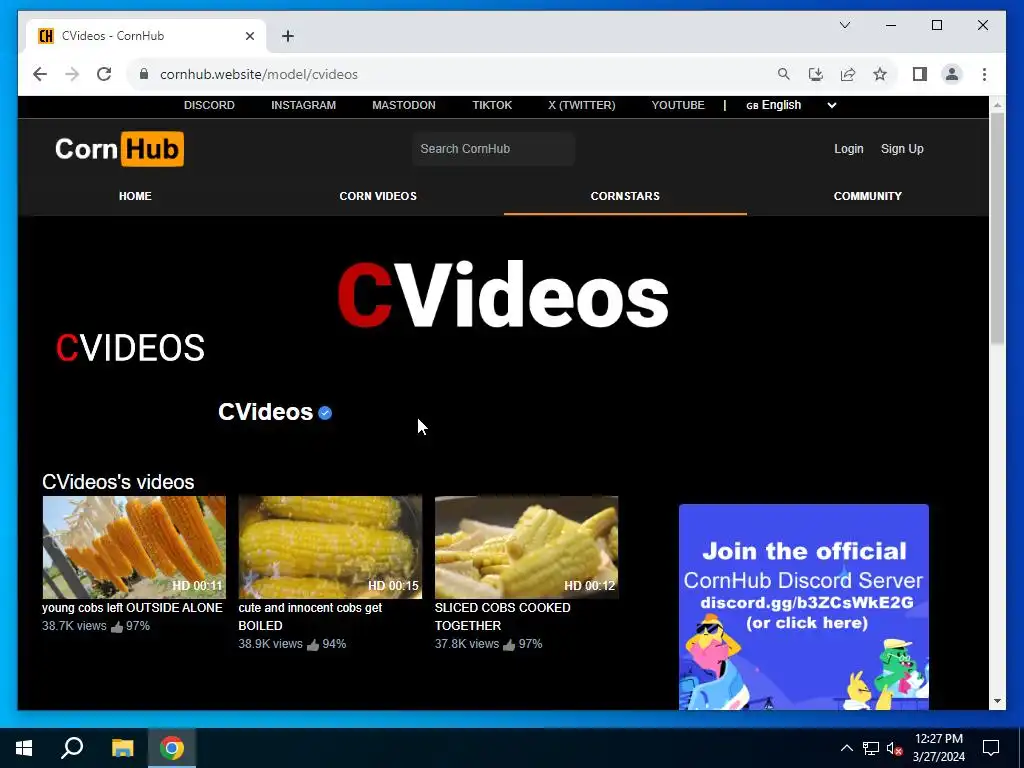The image size is (1024, 768).
Task: Follow the INSTAGRAM link in top bar
Action: pyautogui.click(x=304, y=105)
